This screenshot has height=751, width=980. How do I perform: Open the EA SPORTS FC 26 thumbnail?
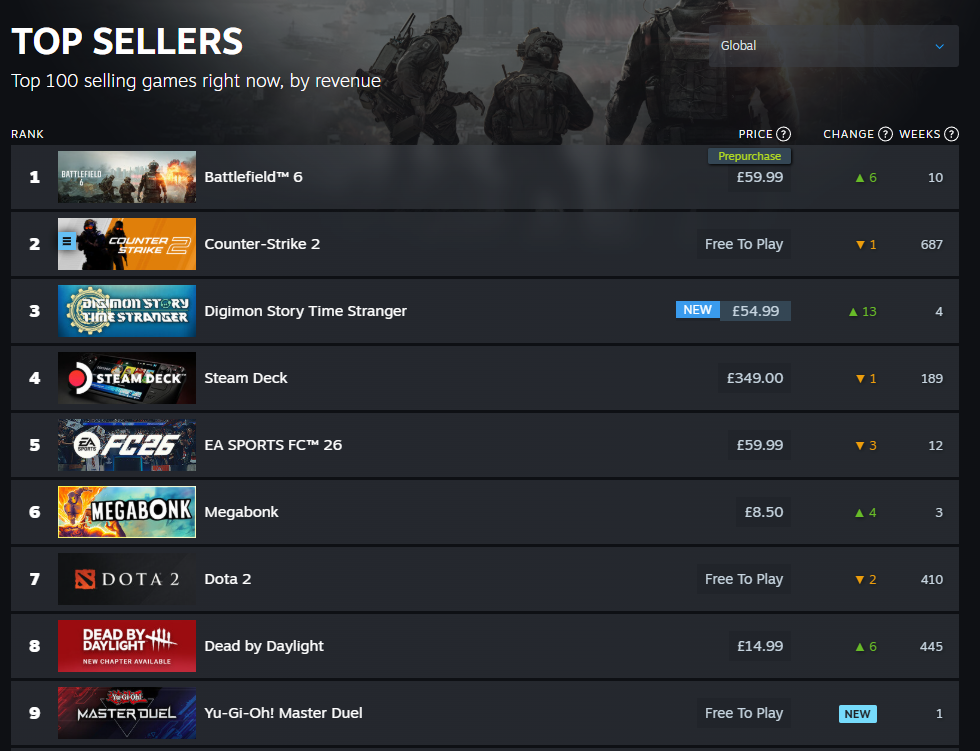point(127,445)
